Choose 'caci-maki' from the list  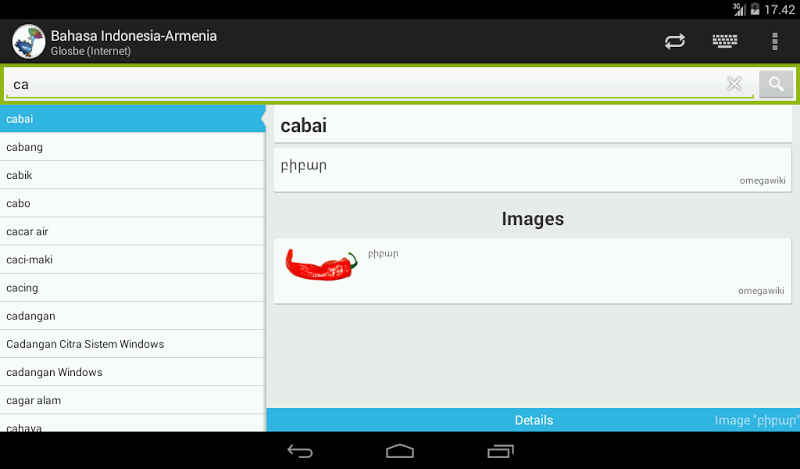133,260
